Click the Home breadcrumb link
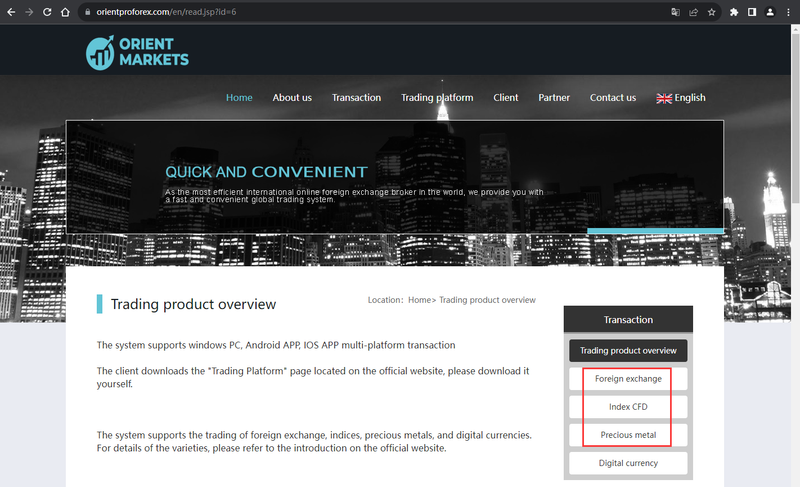Image resolution: width=800 pixels, height=487 pixels. (419, 300)
